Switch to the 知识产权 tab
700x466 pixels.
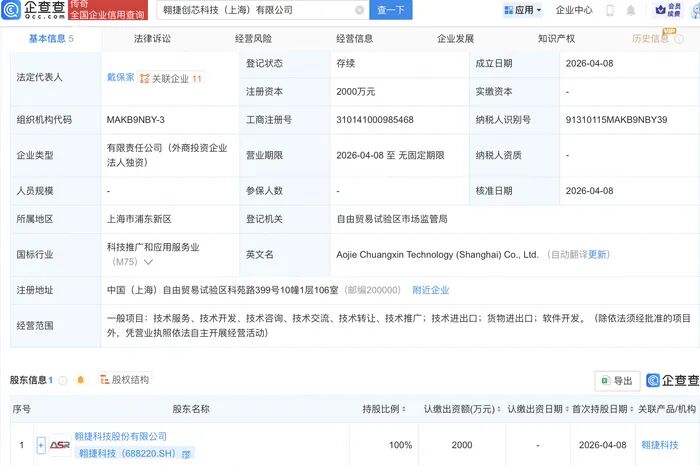556,39
